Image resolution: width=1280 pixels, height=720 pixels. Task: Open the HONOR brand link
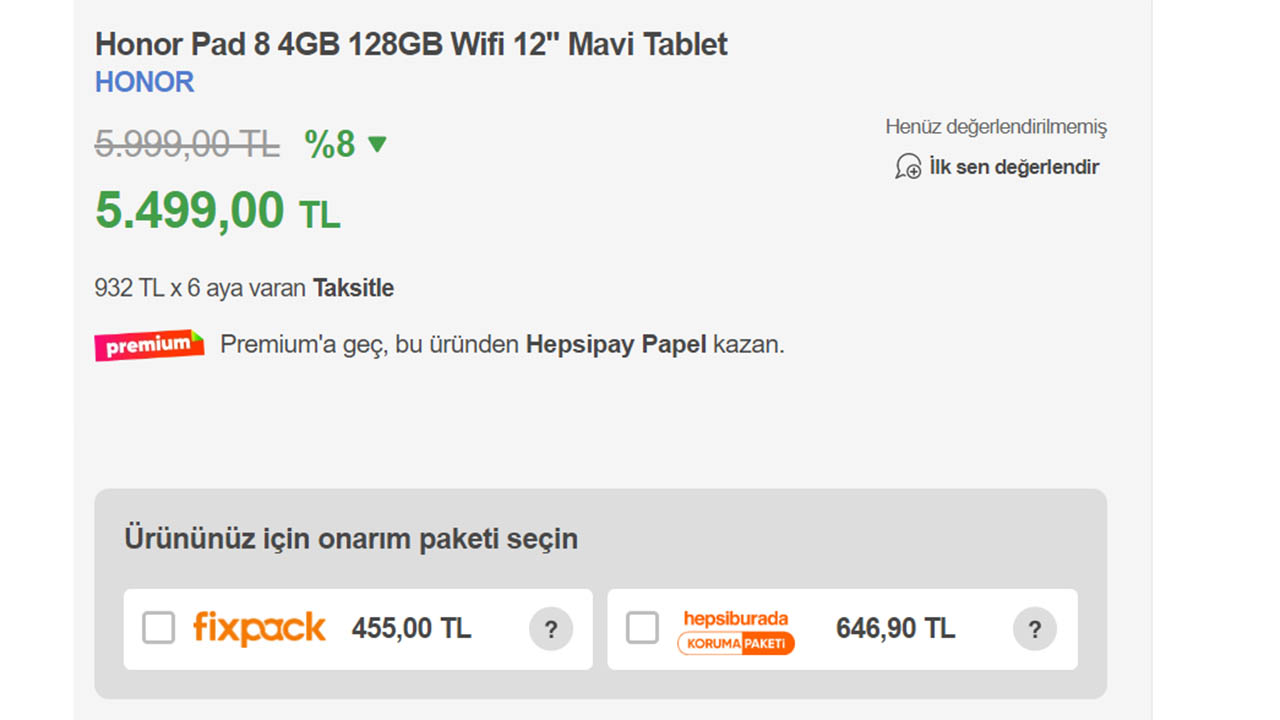(145, 82)
